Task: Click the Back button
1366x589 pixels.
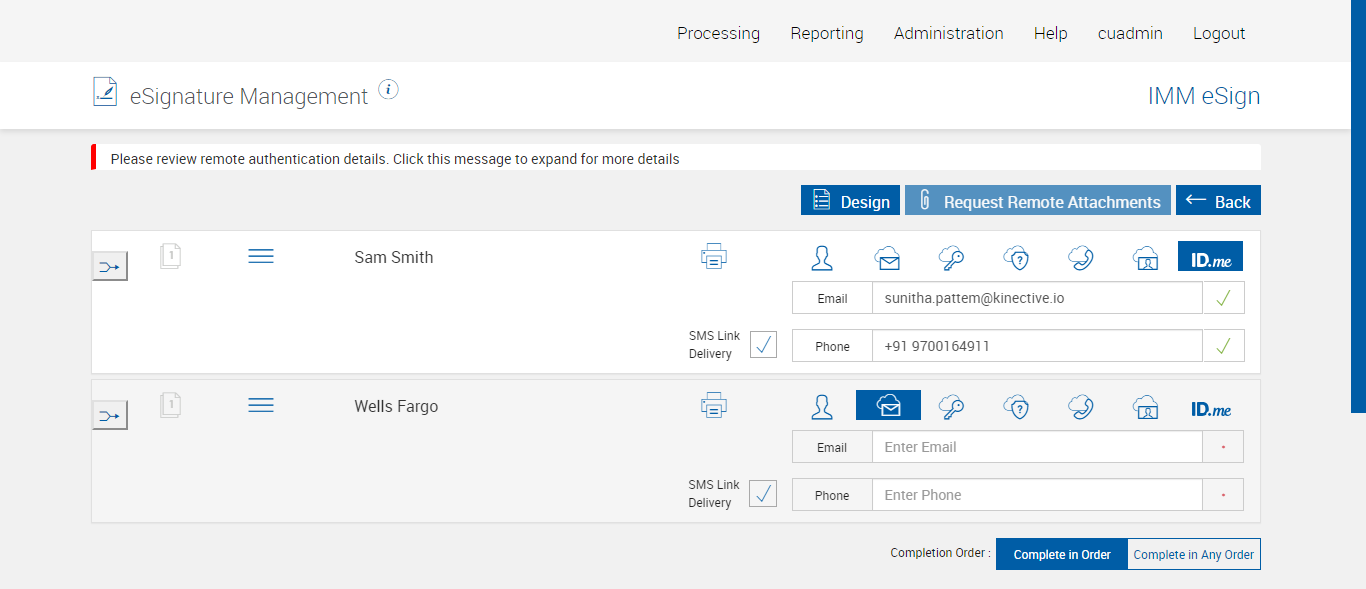Action: (x=1218, y=201)
